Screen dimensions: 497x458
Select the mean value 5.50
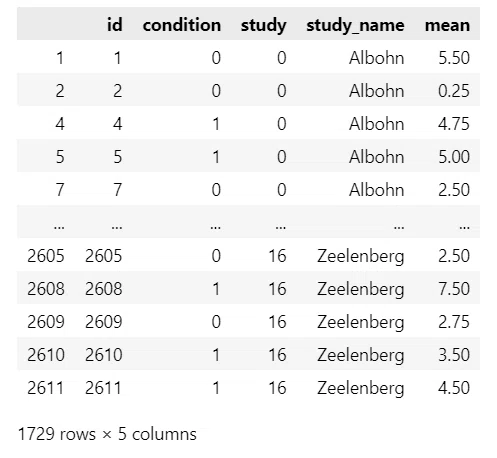tap(454, 58)
